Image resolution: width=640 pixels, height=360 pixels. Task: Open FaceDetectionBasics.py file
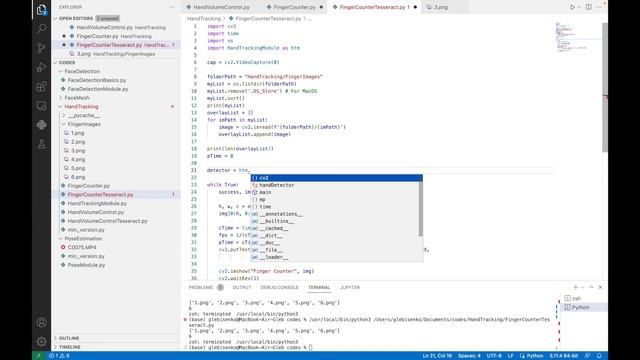[x=116, y=80]
